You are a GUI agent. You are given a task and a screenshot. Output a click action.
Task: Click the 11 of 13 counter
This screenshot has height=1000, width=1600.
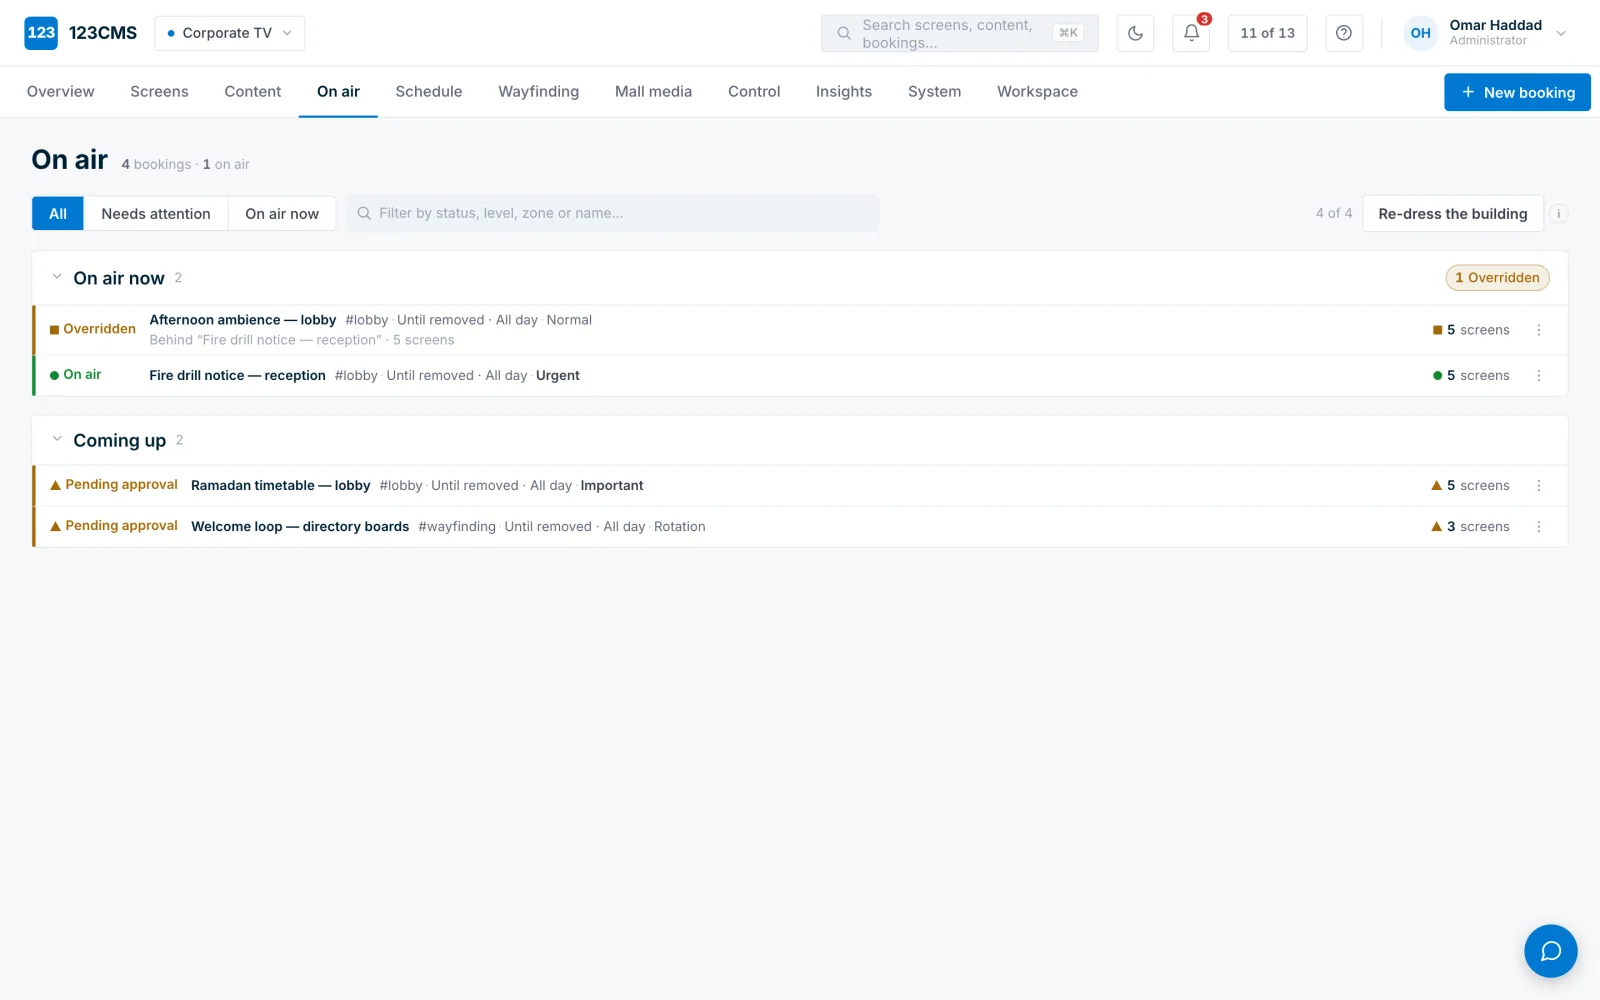coord(1267,33)
